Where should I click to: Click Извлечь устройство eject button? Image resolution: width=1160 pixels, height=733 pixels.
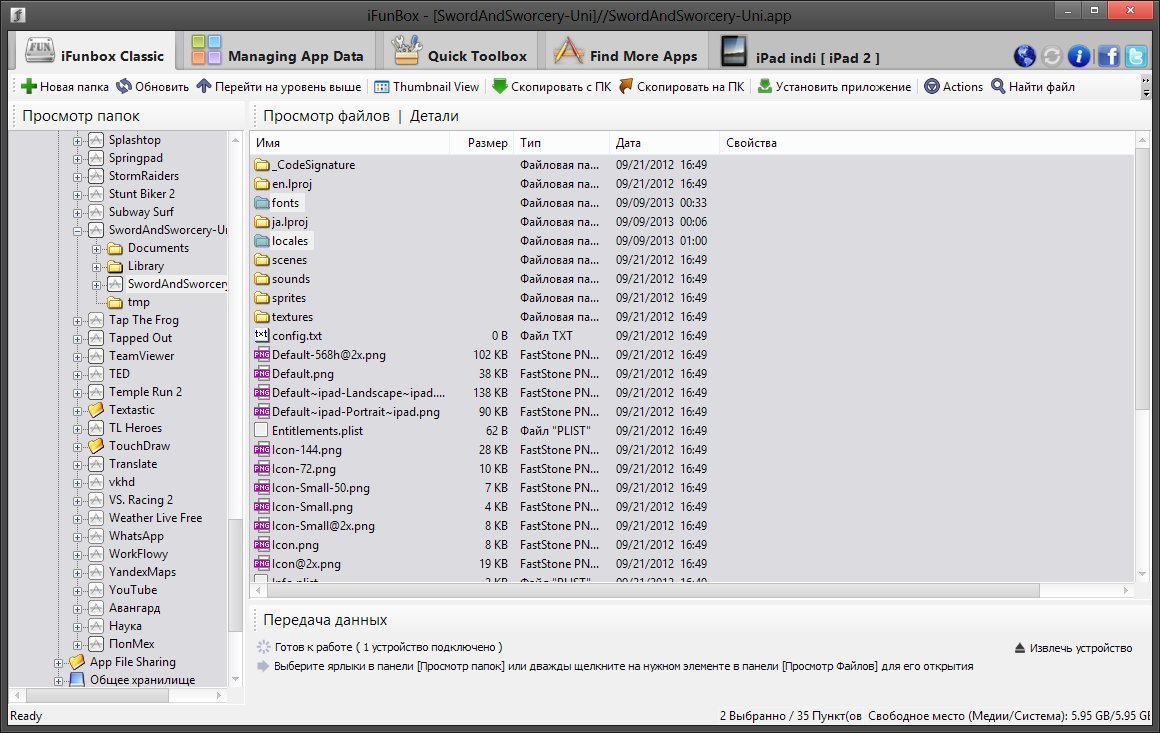point(1073,648)
